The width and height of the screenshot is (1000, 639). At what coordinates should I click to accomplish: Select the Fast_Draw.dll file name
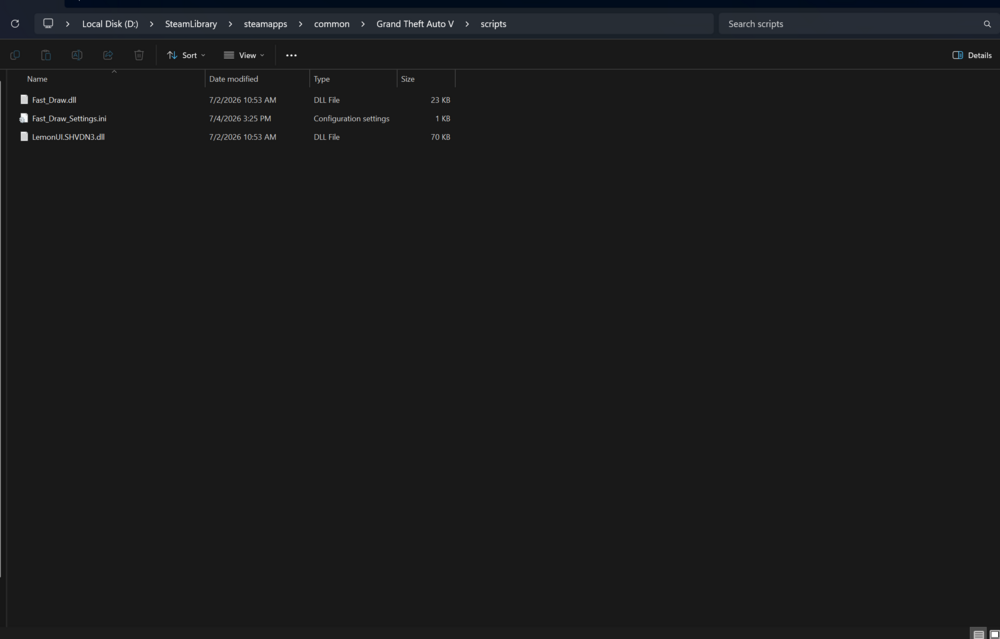coord(54,100)
